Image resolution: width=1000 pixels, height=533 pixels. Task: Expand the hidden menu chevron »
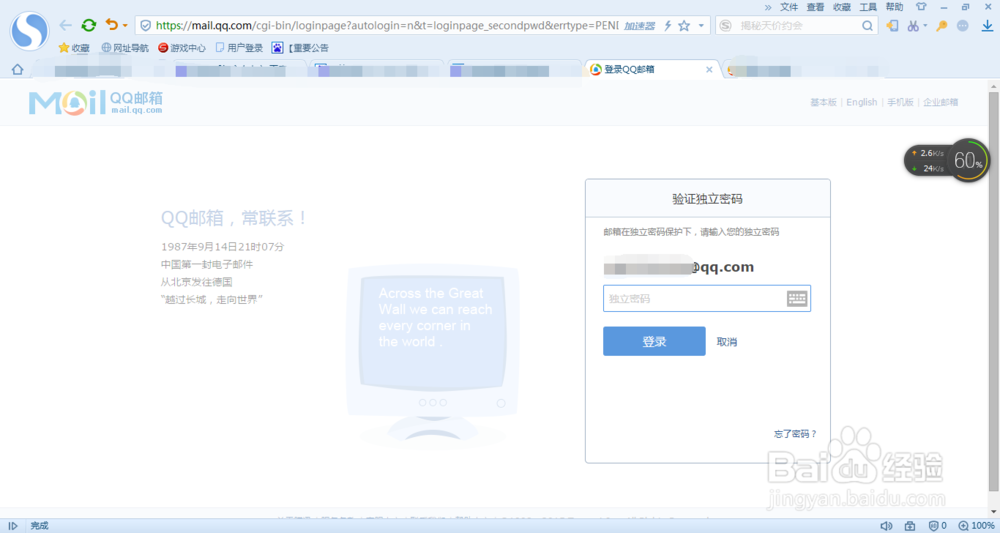(768, 7)
